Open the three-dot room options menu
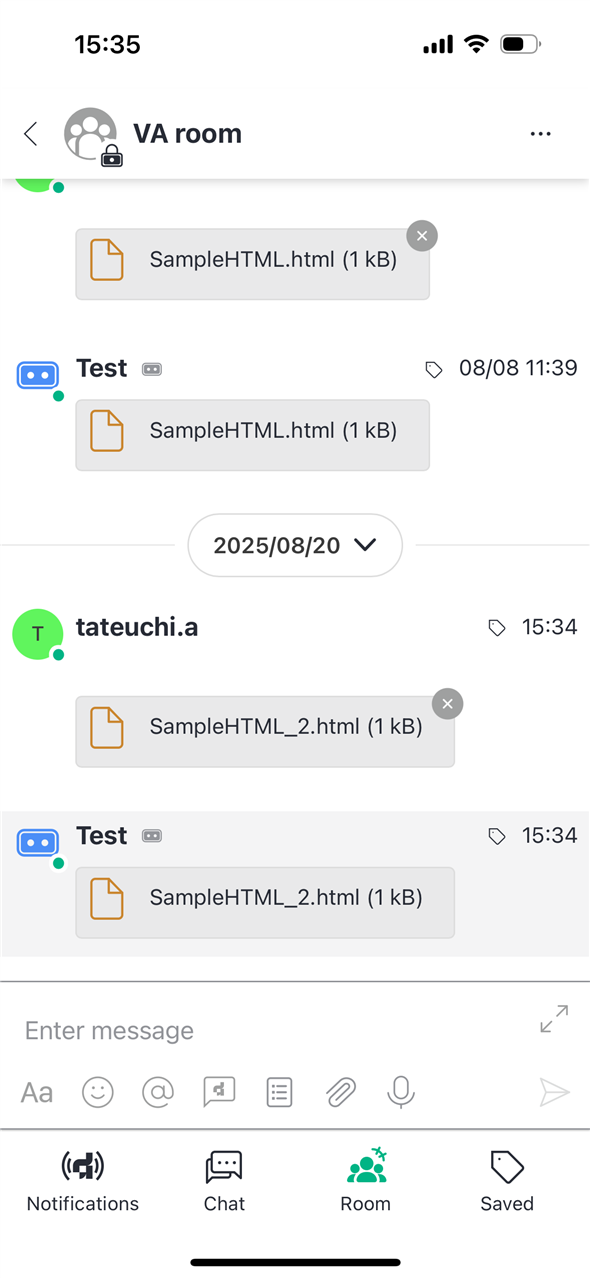The width and height of the screenshot is (590, 1278). pos(541,134)
